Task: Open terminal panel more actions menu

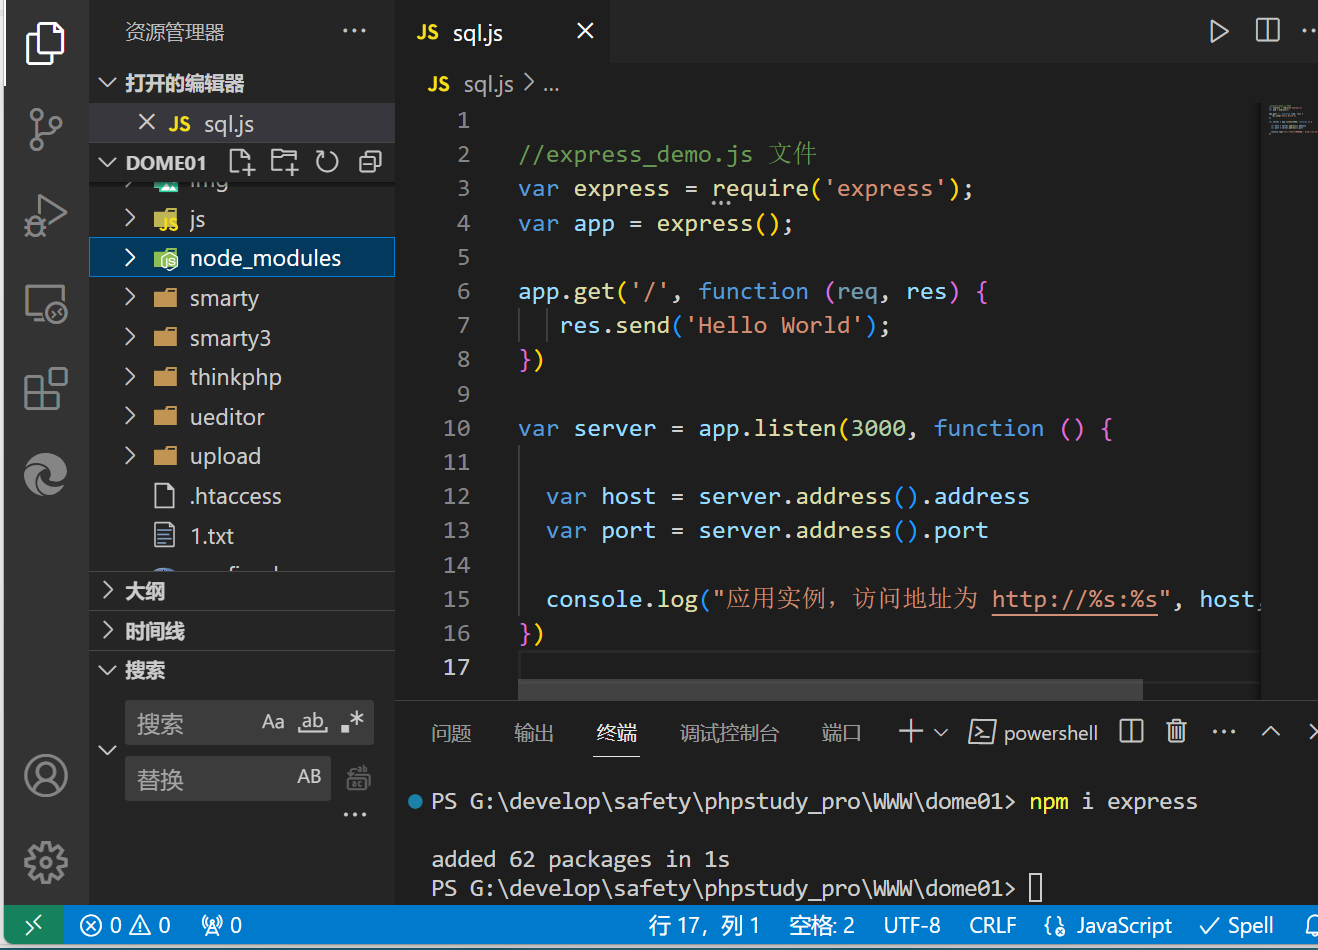Action: tap(1223, 732)
